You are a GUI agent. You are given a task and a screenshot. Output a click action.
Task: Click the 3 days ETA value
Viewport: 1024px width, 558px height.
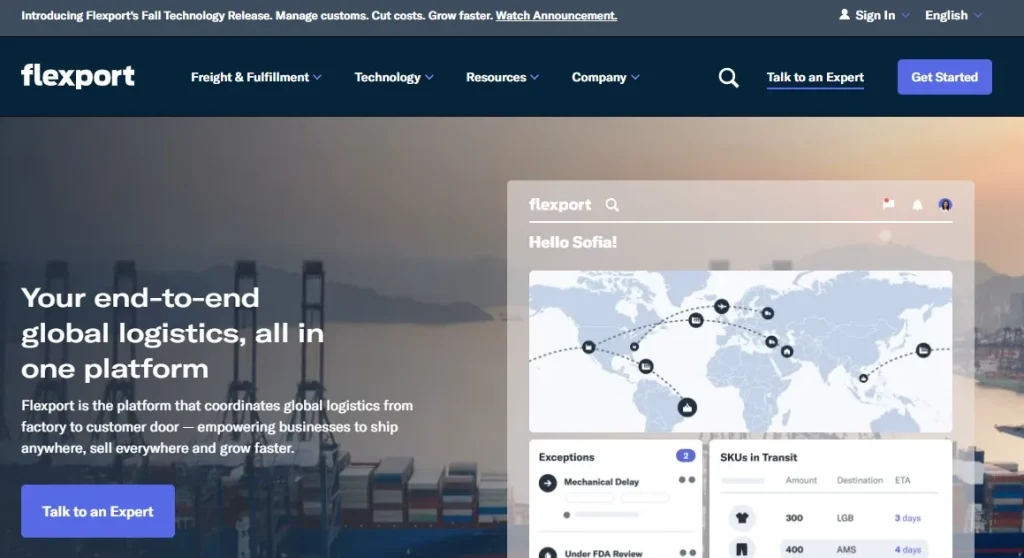click(x=908, y=518)
